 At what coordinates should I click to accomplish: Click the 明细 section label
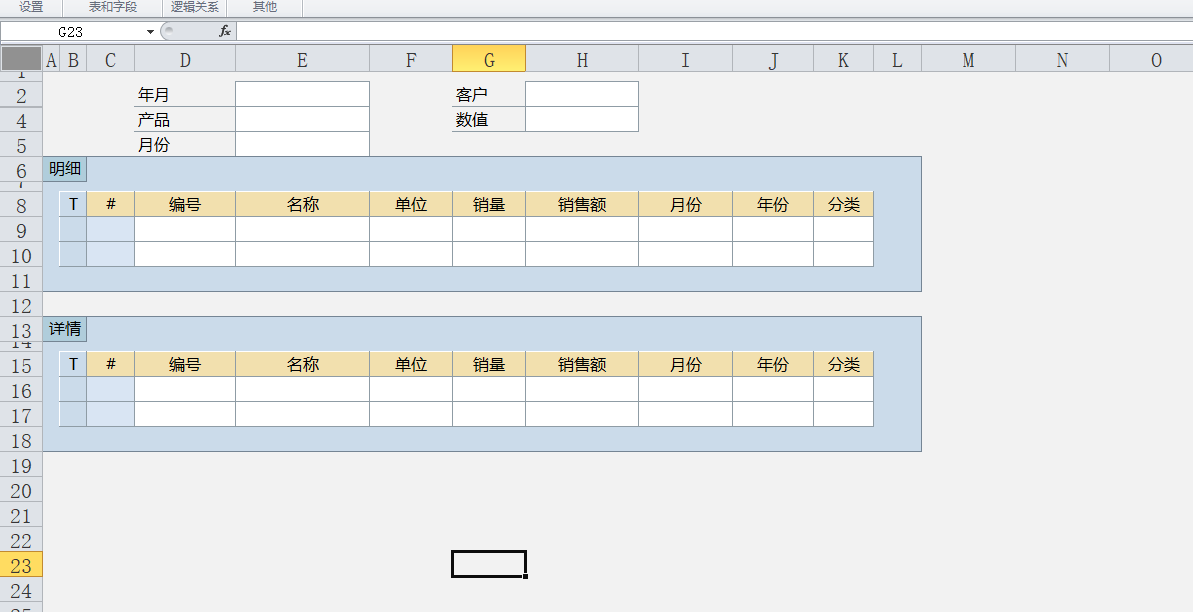(65, 169)
